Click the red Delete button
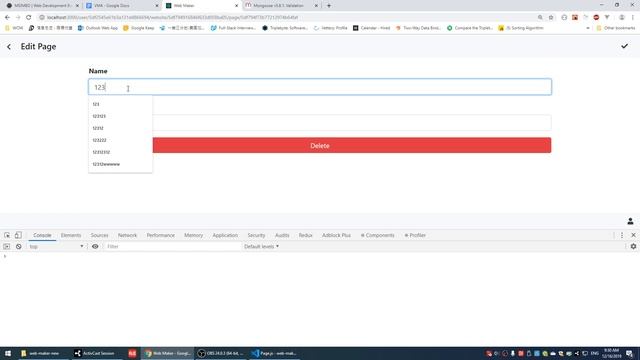 click(x=352, y=145)
